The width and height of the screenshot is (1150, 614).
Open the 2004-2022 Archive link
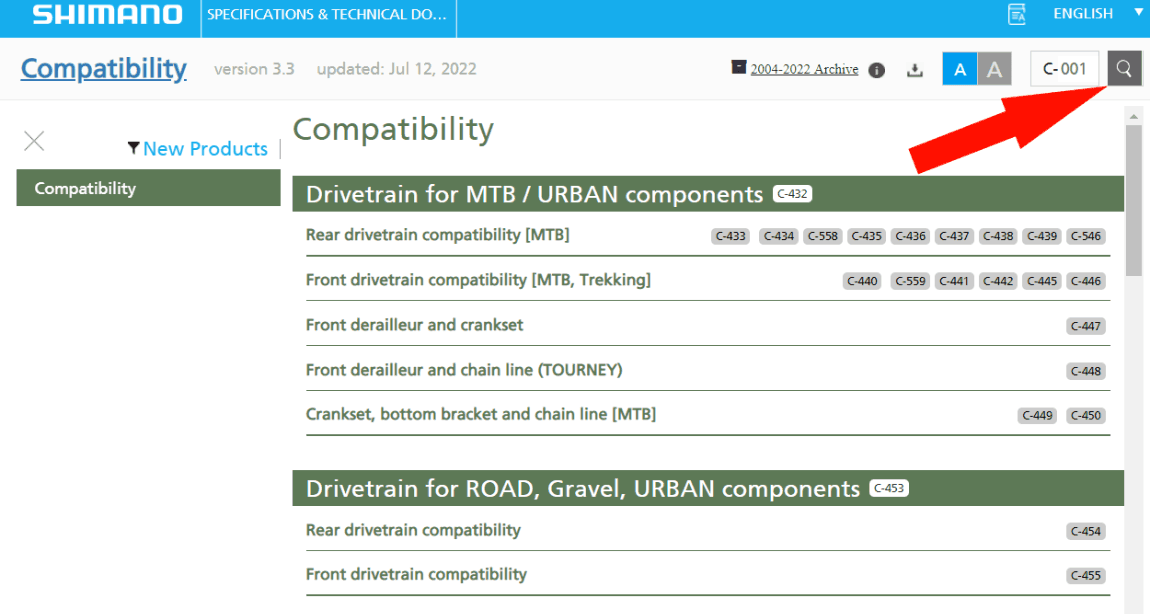pyautogui.click(x=804, y=69)
